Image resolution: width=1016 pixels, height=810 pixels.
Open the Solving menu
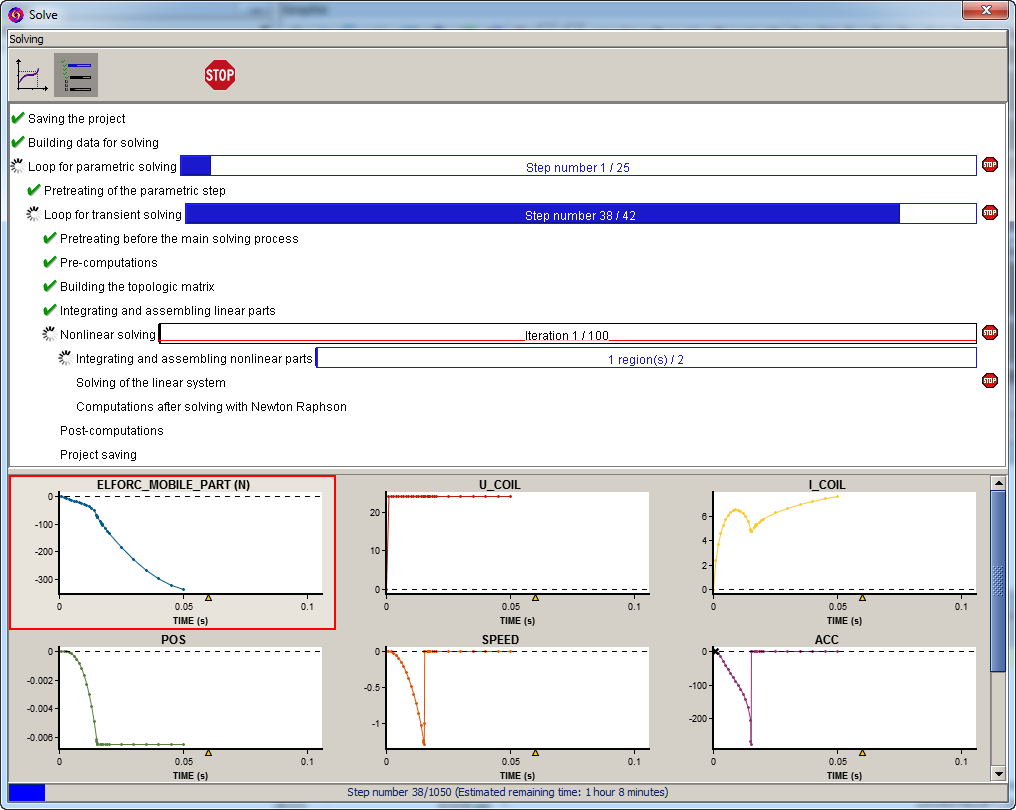(27, 39)
